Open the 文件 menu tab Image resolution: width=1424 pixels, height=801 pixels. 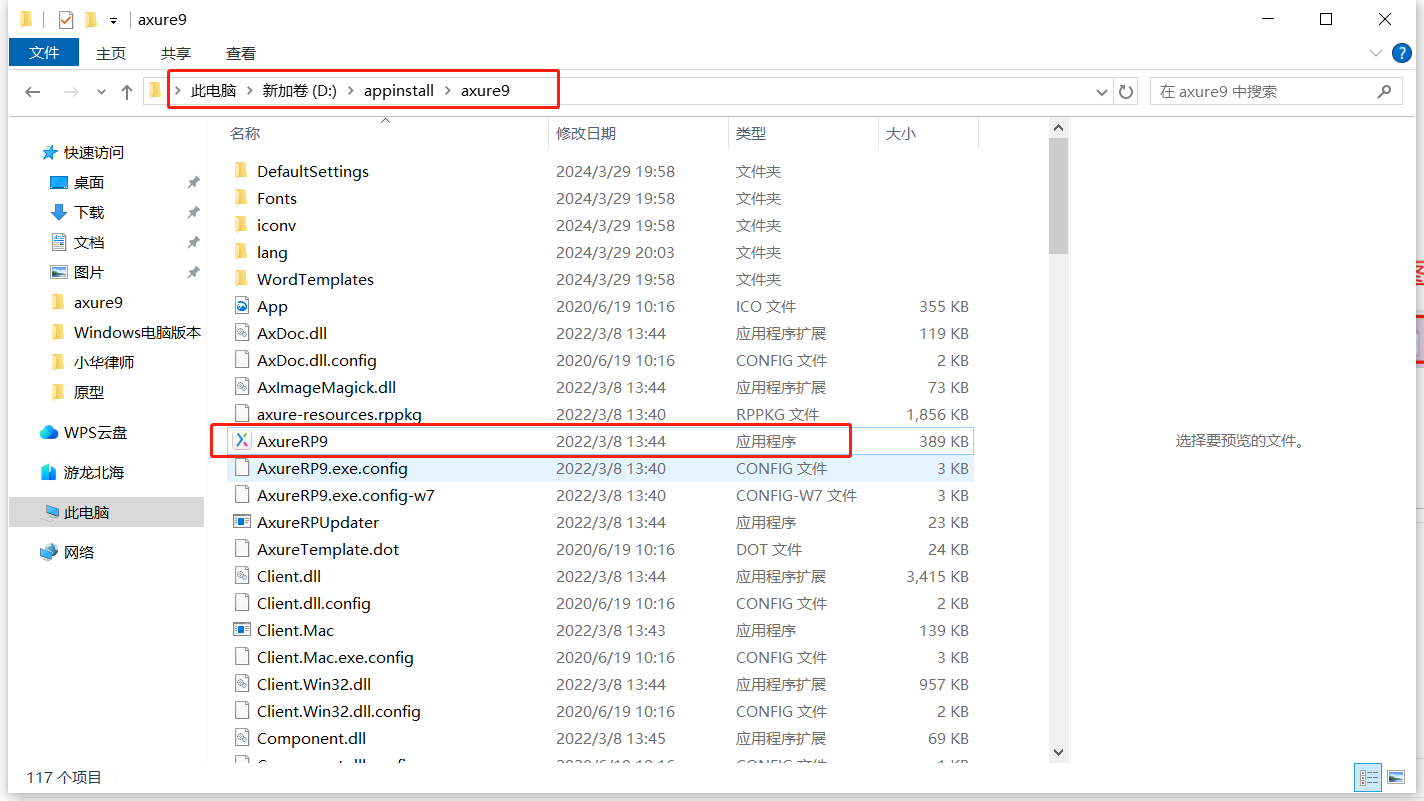click(44, 53)
